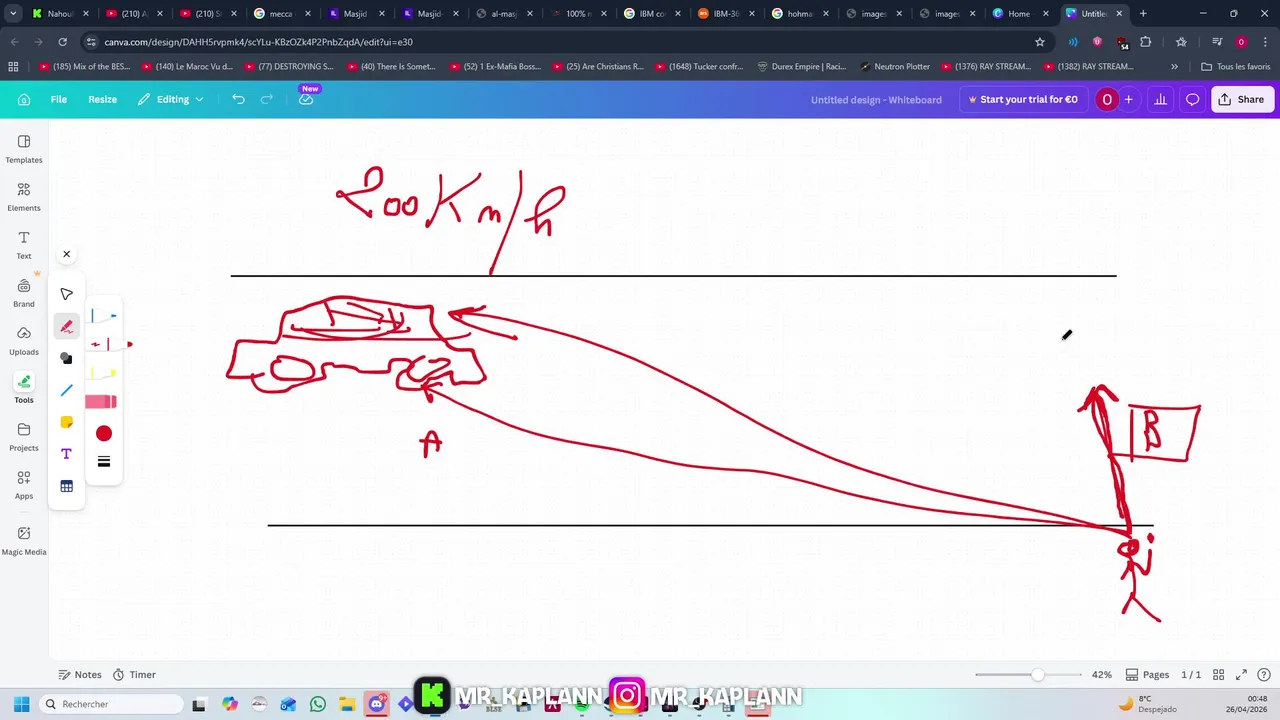Close the floating drawing toolbar
1280x720 pixels.
pyautogui.click(x=67, y=254)
